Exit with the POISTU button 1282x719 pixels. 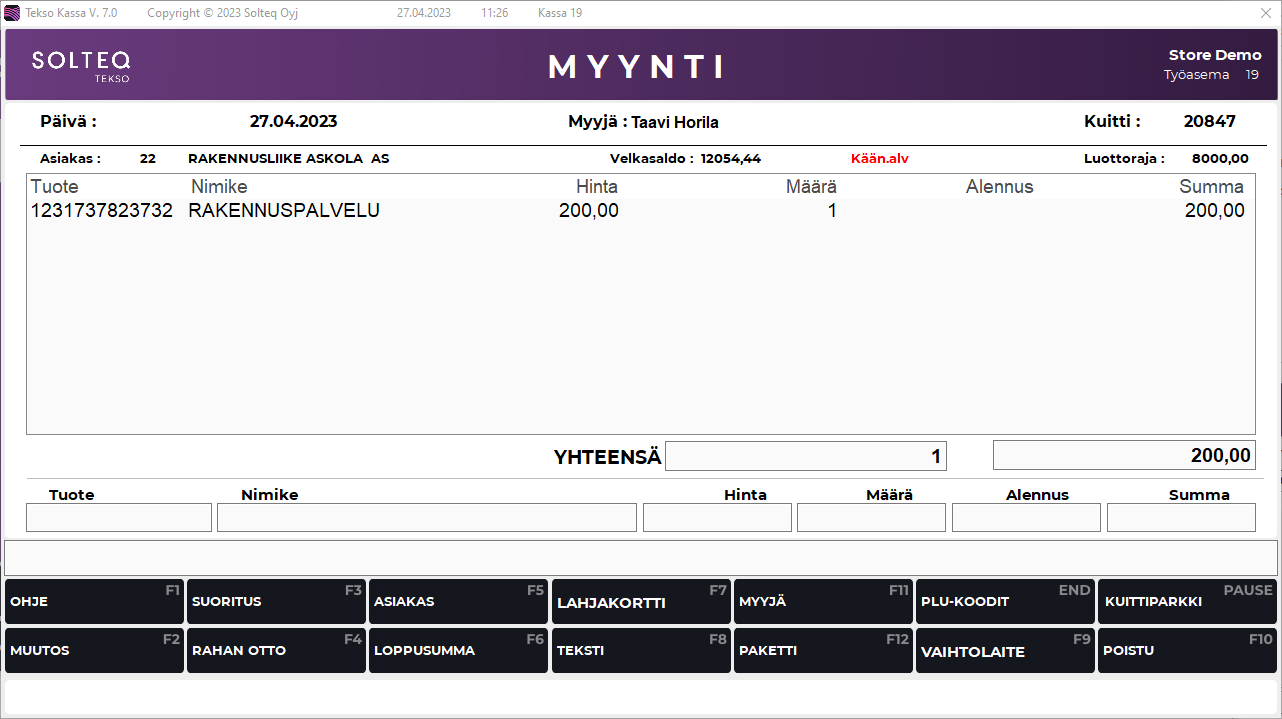[1187, 651]
